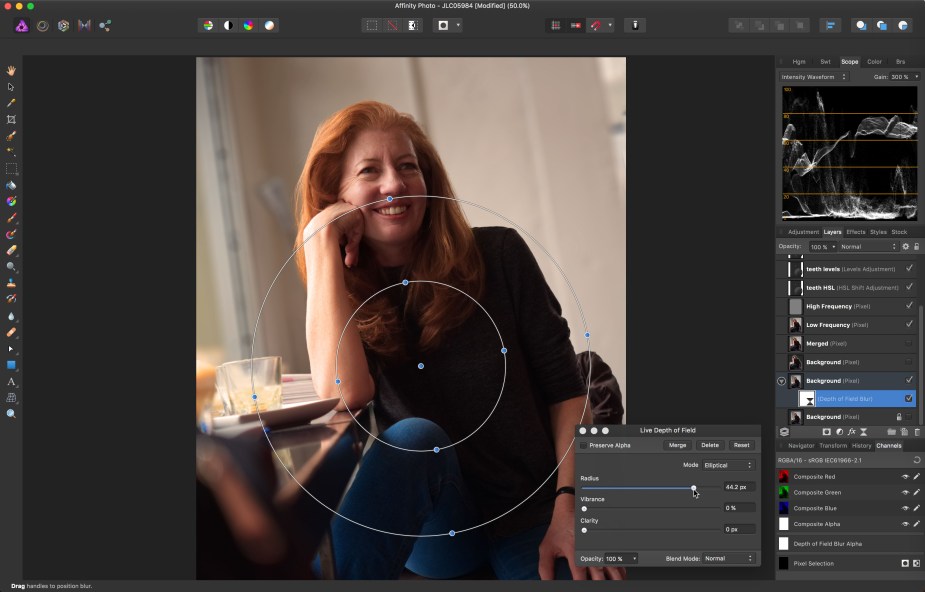Toggle visibility of teeth levels layer
Viewport: 925px width, 592px height.
pos(909,269)
